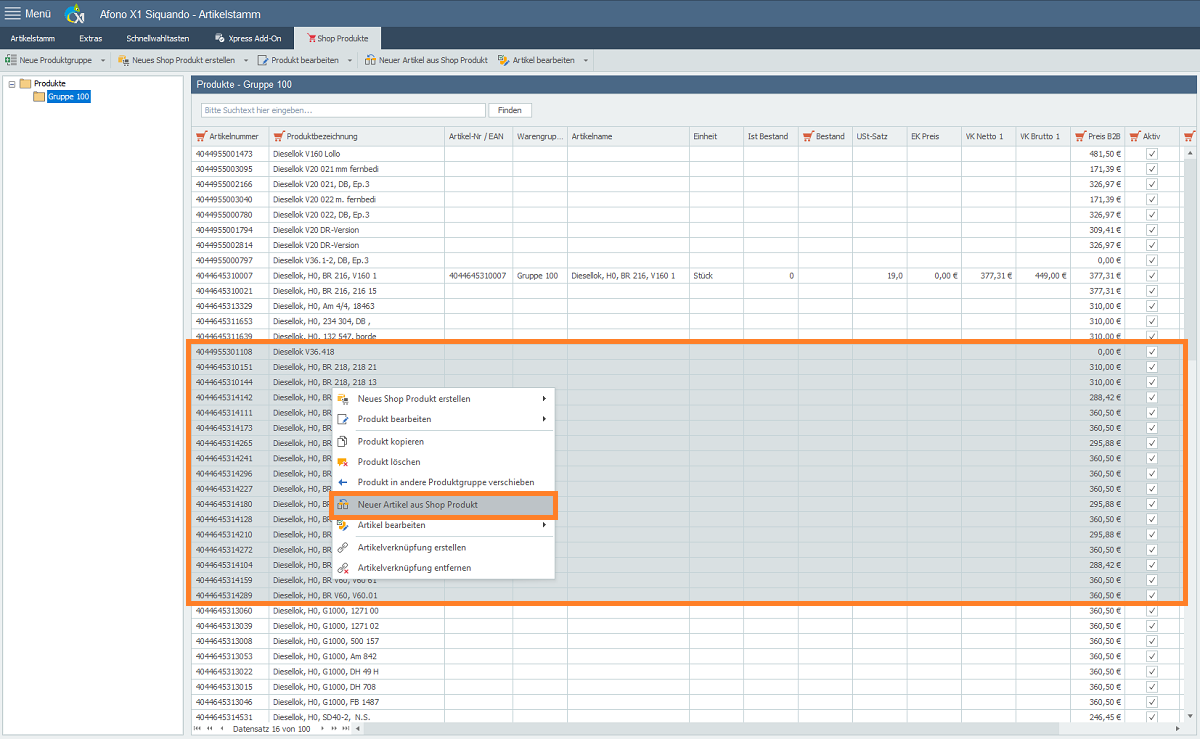Collapse the Produkte tree node
Screen dimensions: 1200x739
[11, 83]
